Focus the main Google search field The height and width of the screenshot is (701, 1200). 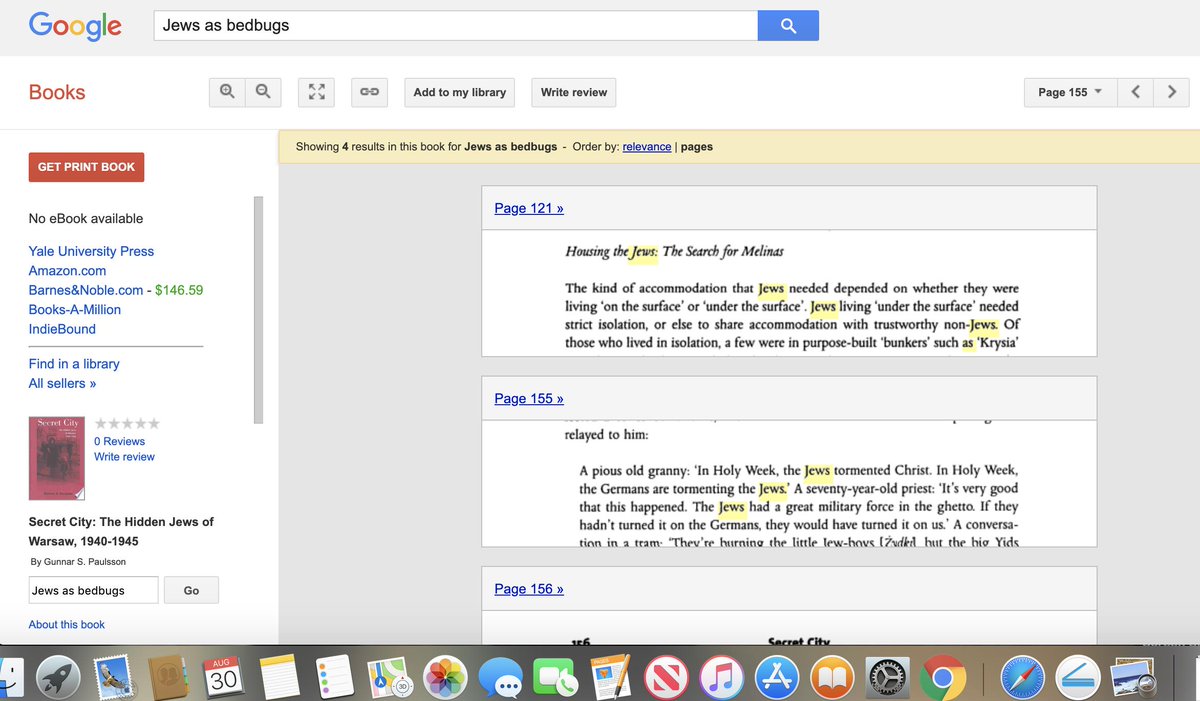[455, 26]
